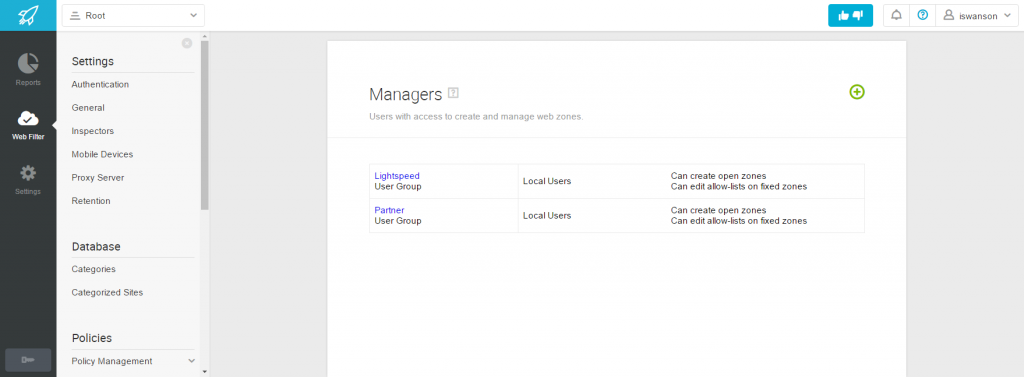This screenshot has height=377, width=1024.
Task: Expand the Policy Management item
Action: [x=133, y=361]
